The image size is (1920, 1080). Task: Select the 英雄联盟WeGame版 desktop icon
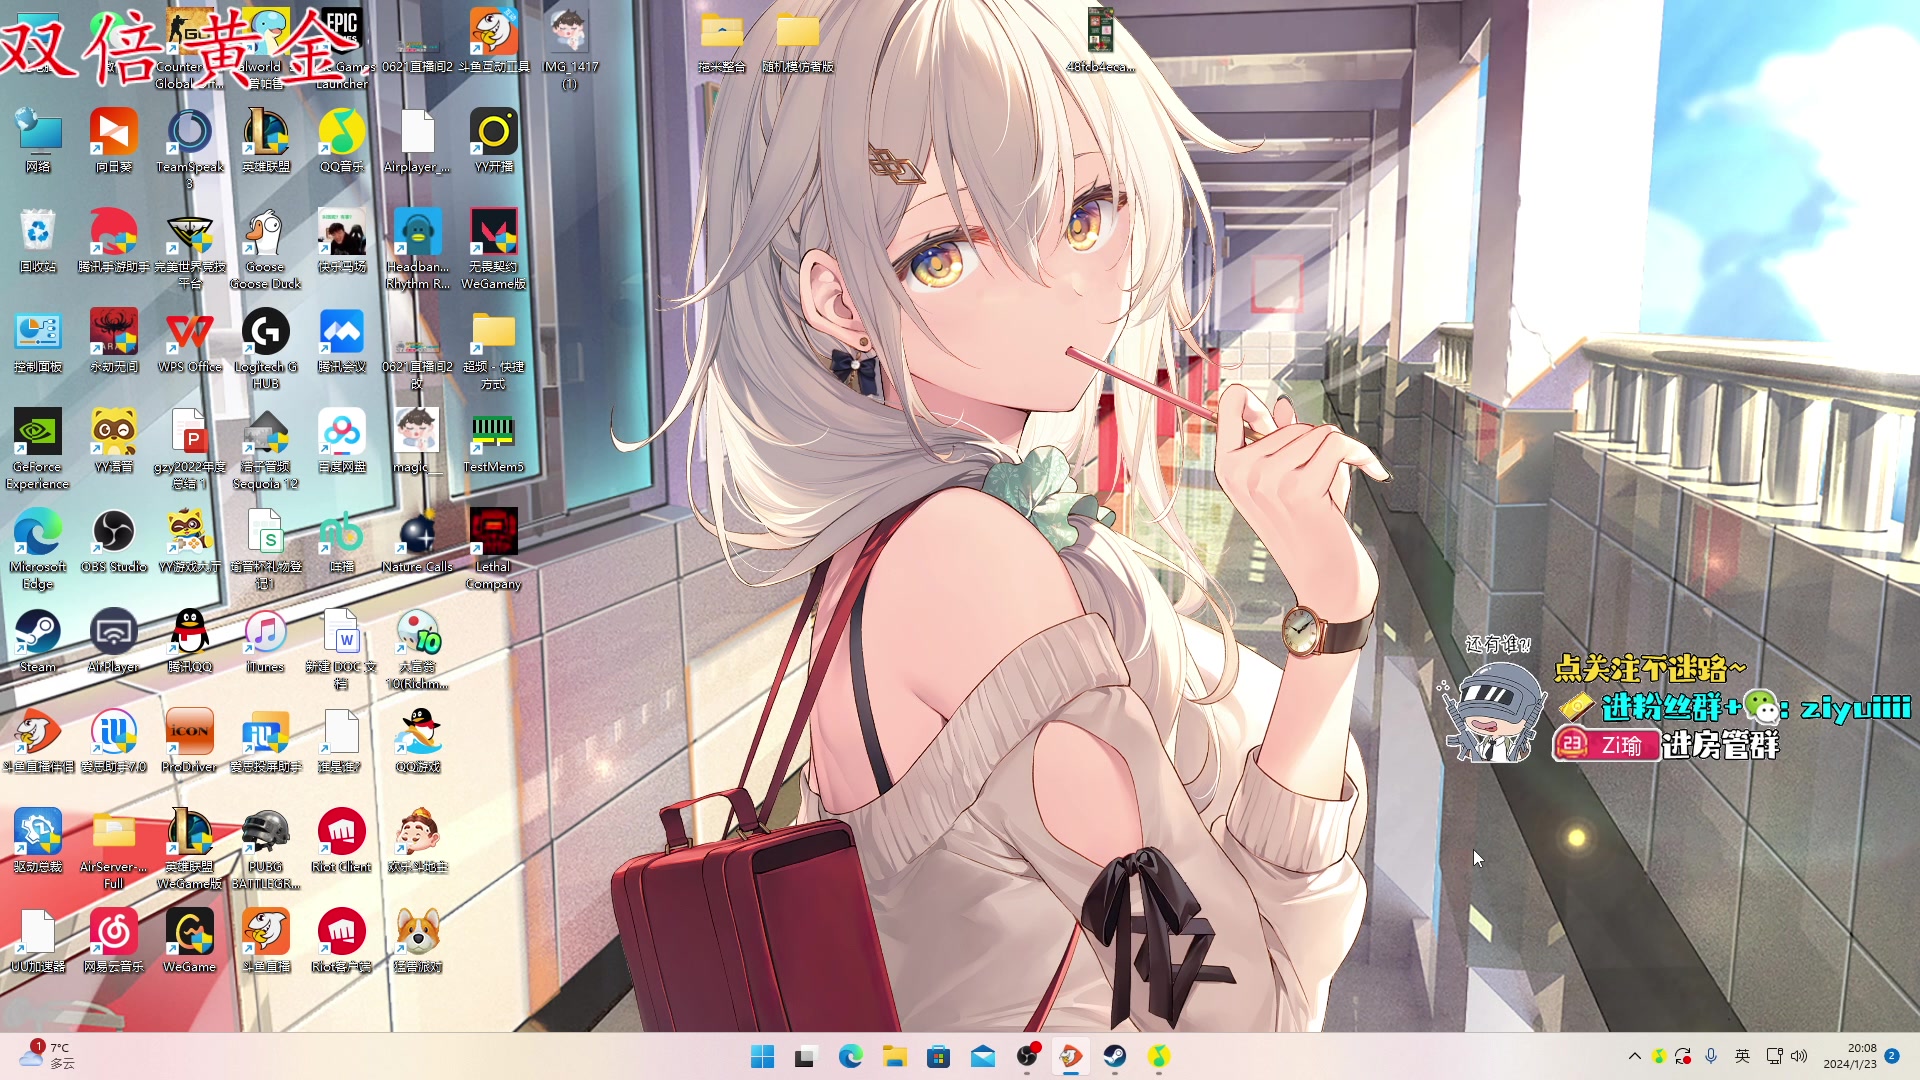coord(190,849)
